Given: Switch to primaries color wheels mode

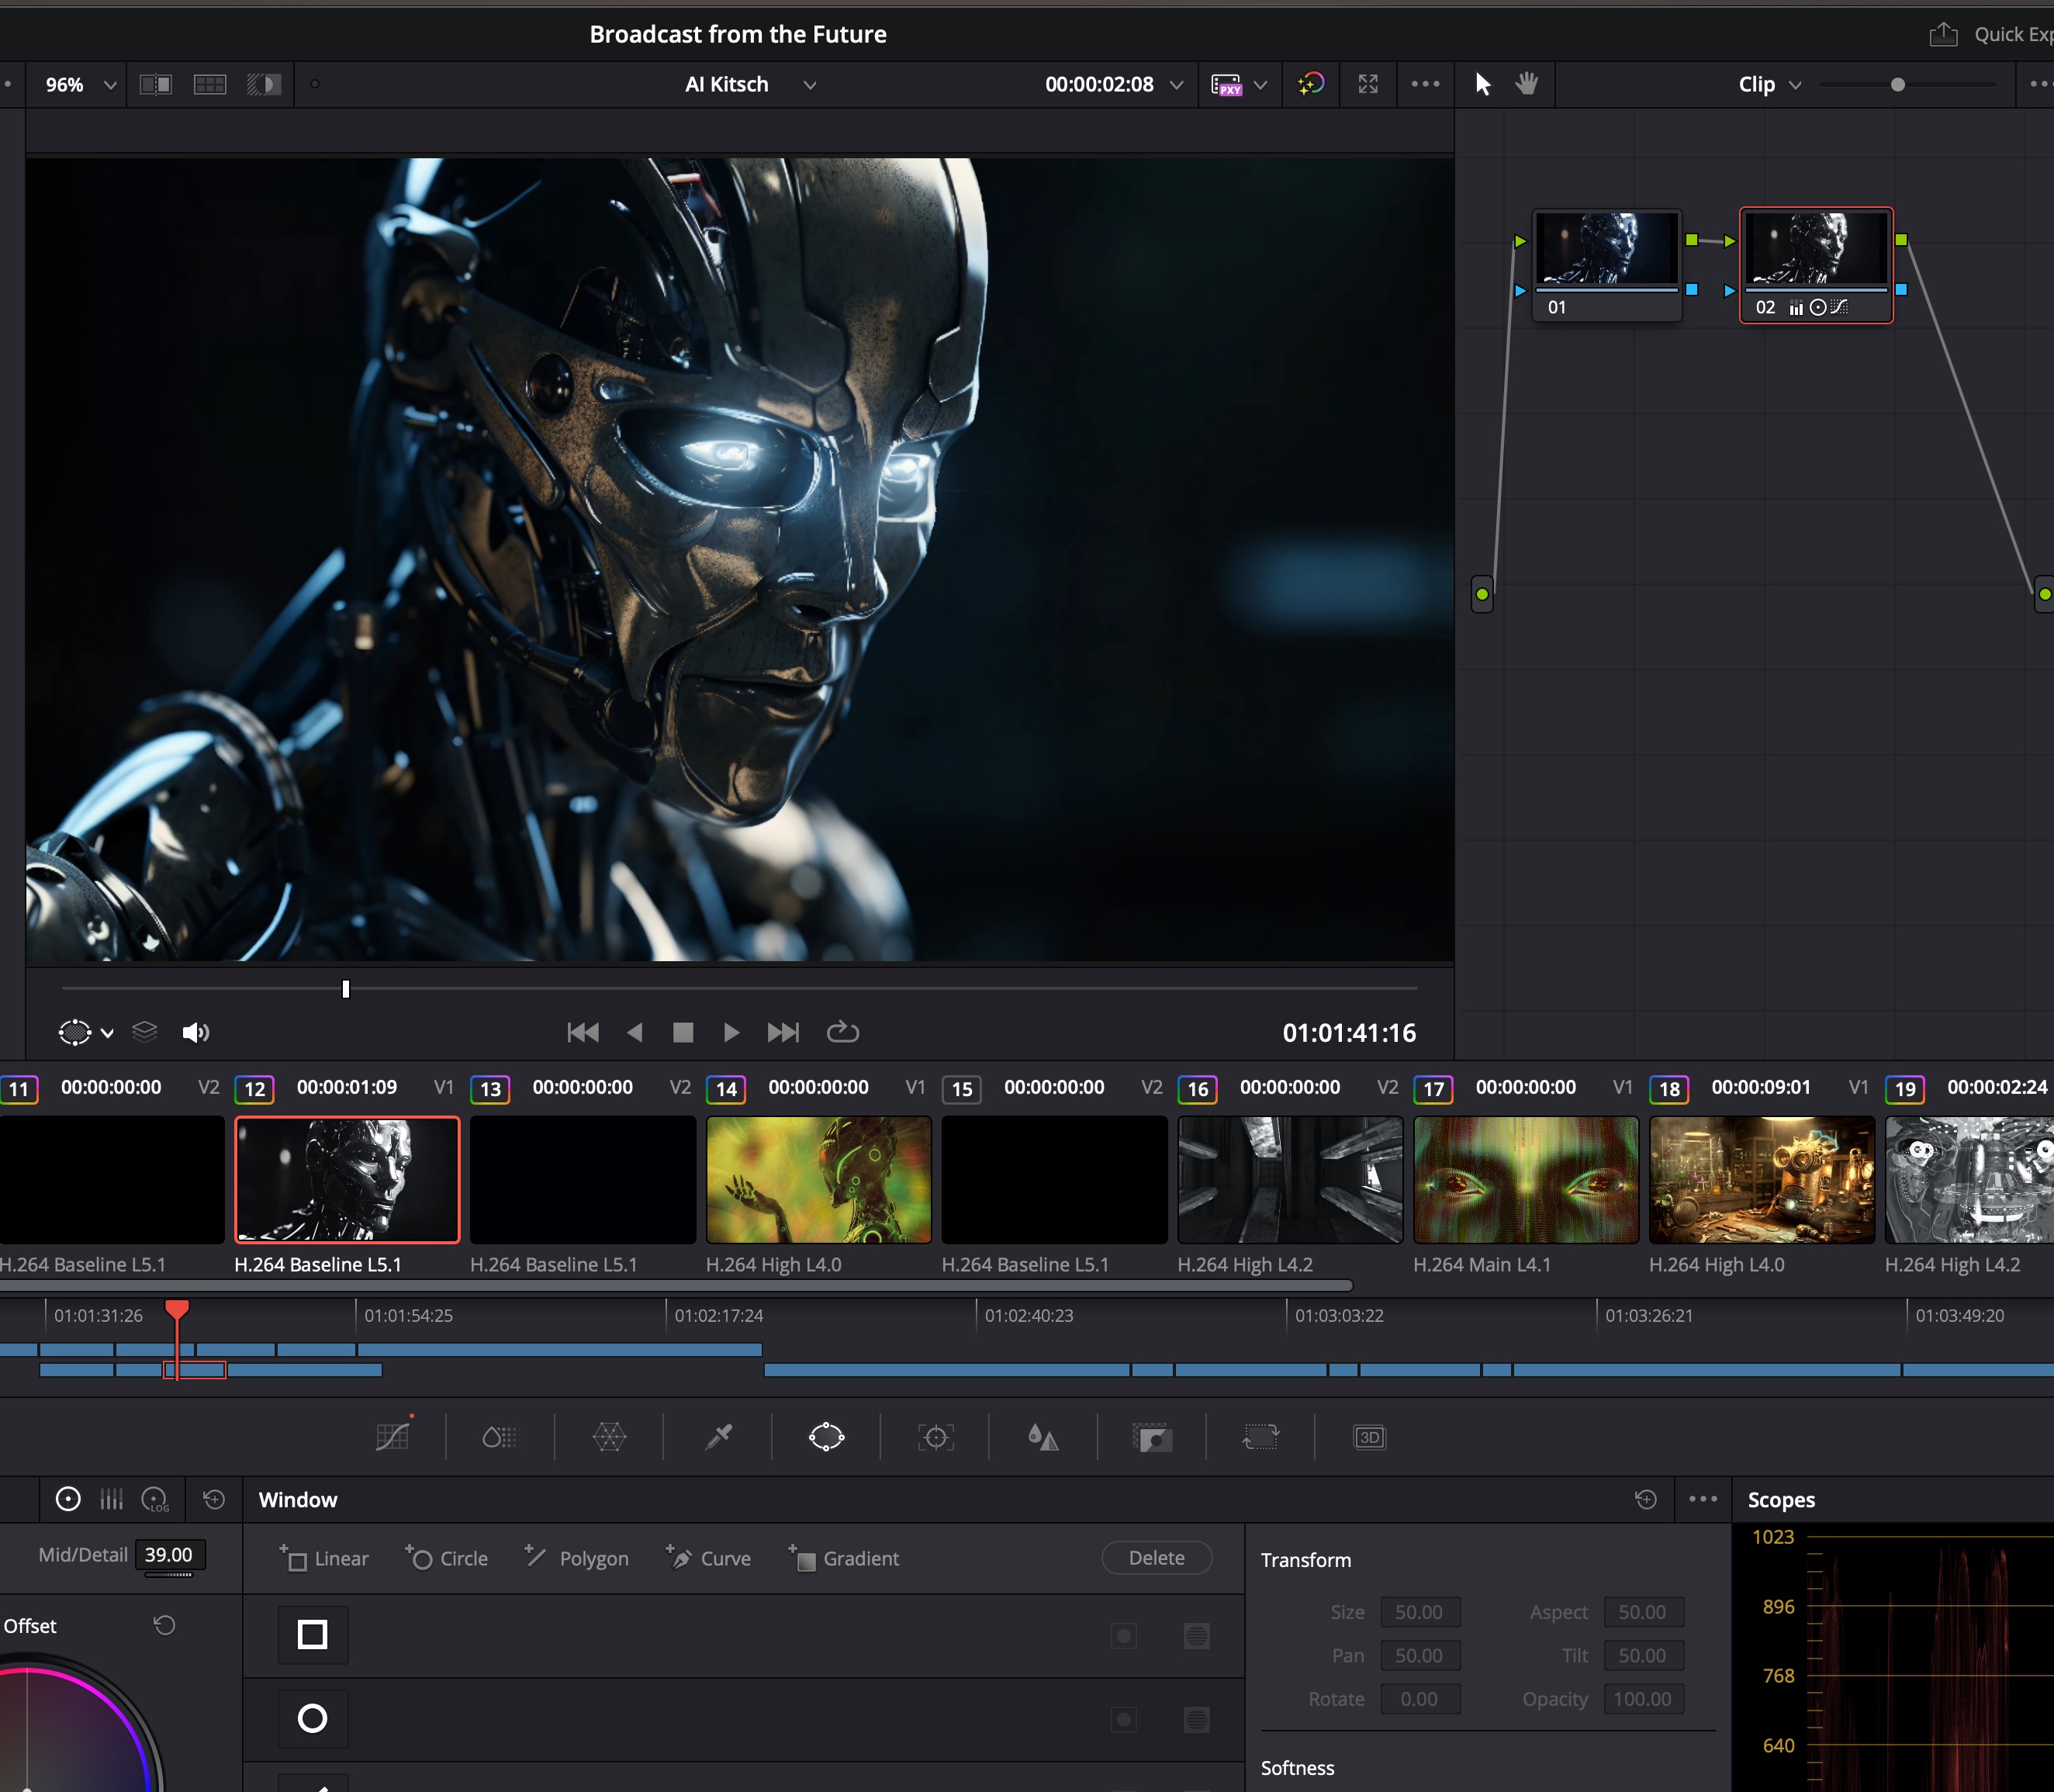Looking at the screenshot, I should [68, 1499].
